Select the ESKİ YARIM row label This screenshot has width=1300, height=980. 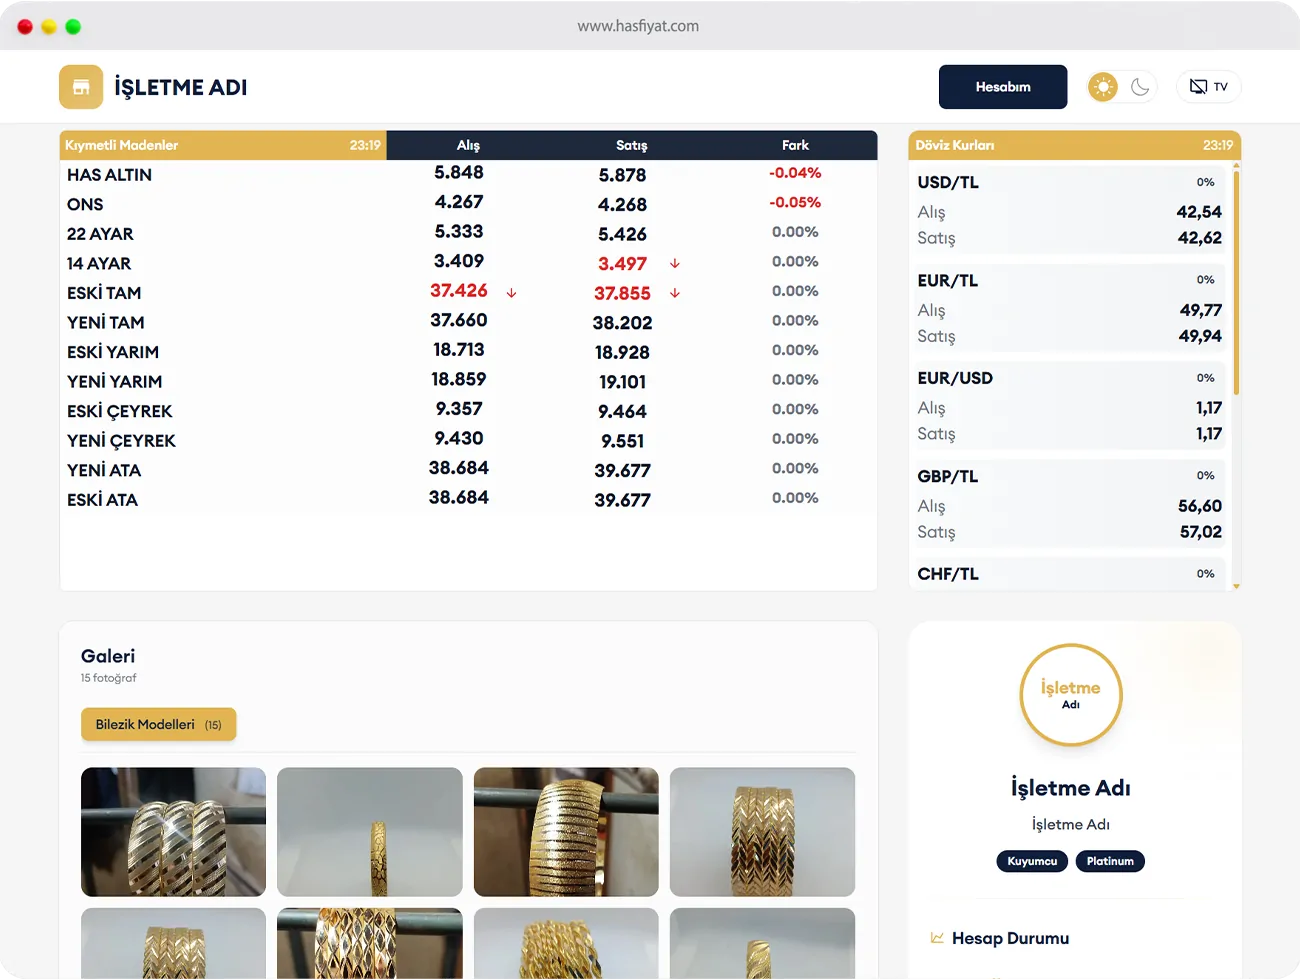point(113,352)
